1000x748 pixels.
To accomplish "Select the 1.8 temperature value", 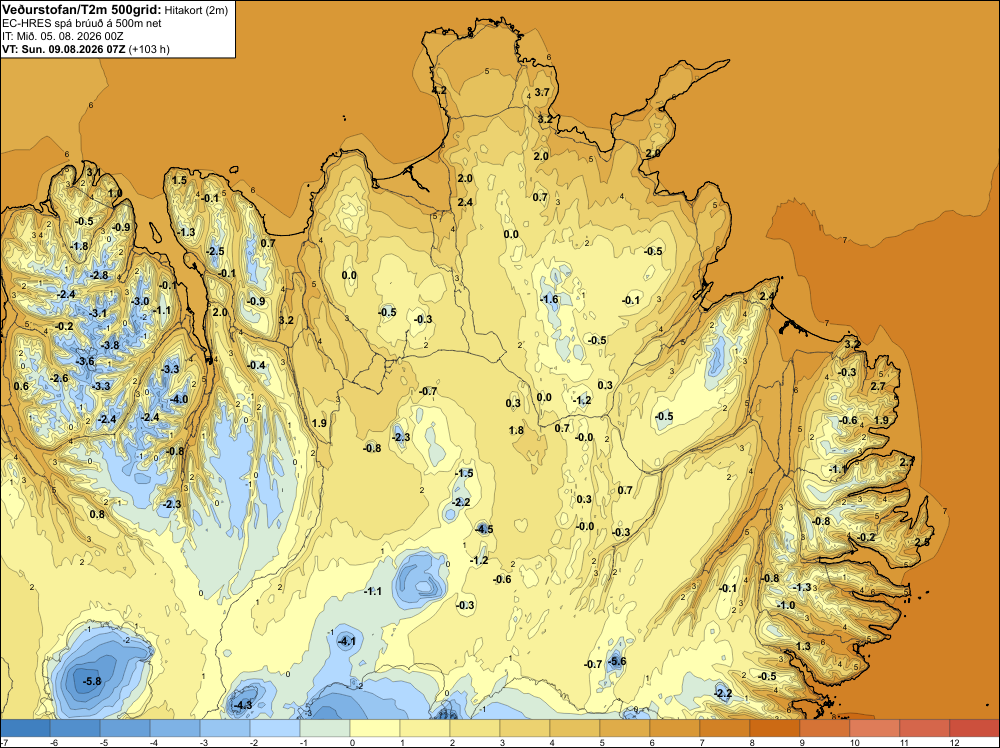I will click(517, 430).
